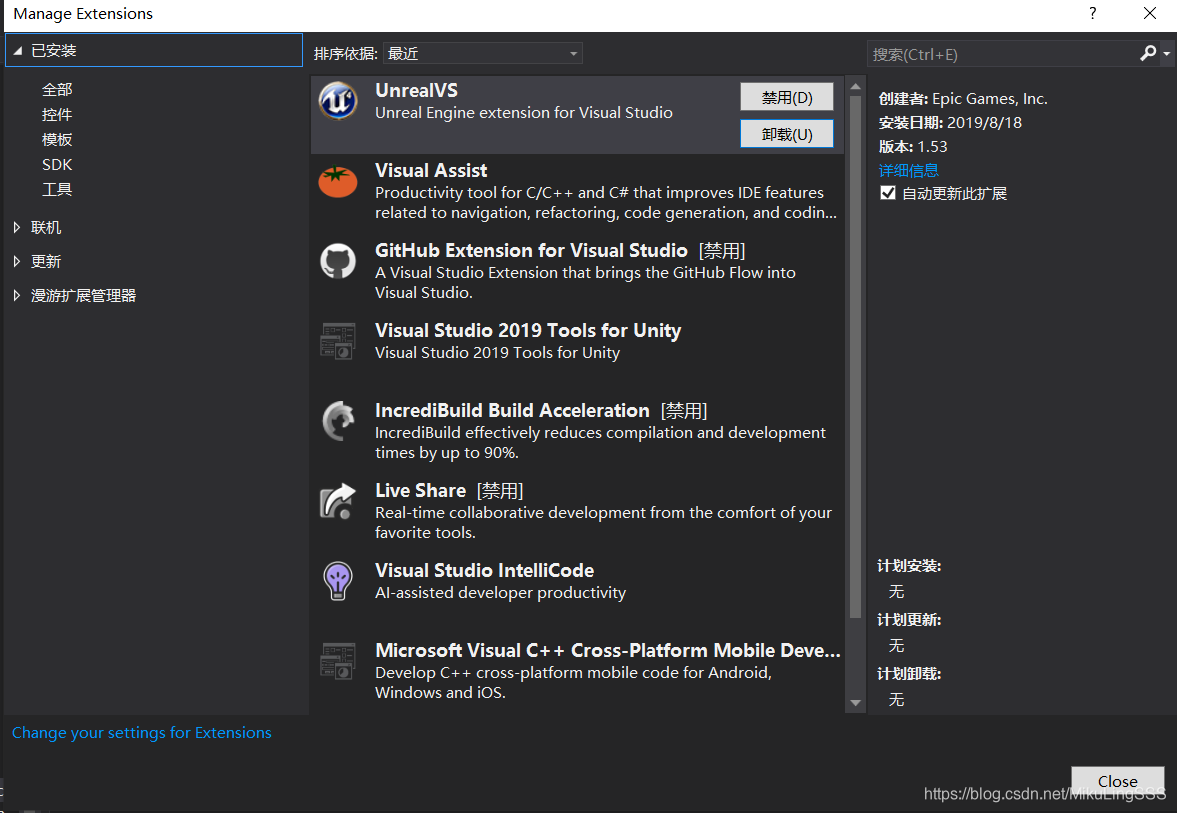1177x813 pixels.
Task: Click the IntelliCode lightbulb icon
Action: (338, 581)
